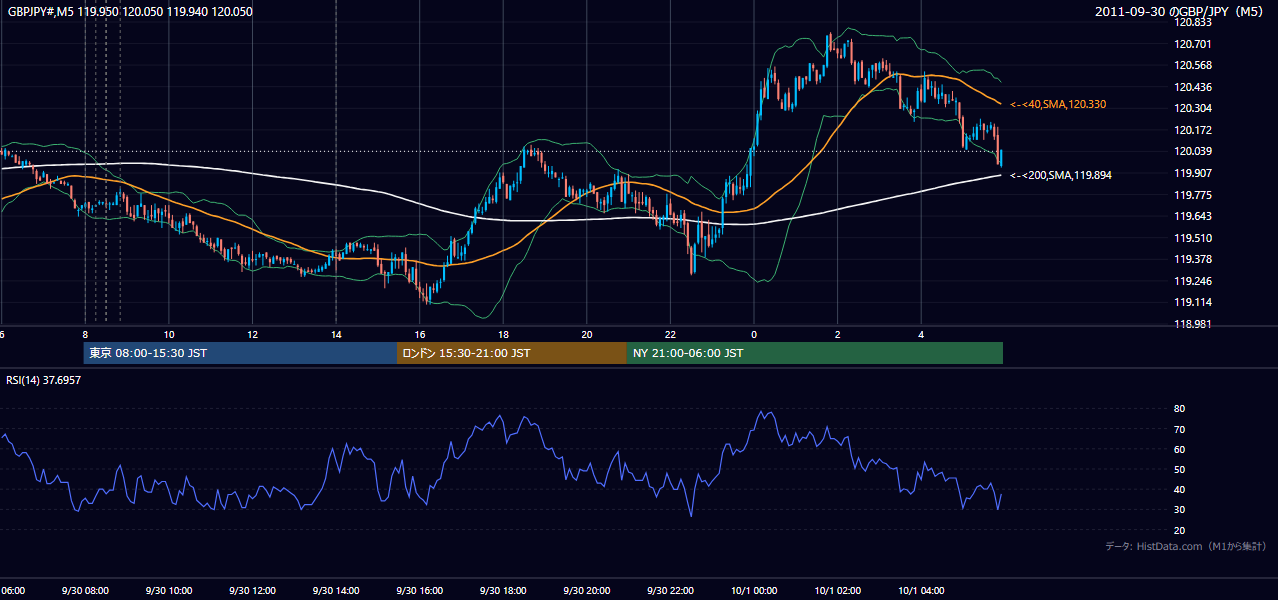Screen dimensions: 1278x600
Task: Click bottom time label 10/1 00:00
Action: tap(754, 591)
